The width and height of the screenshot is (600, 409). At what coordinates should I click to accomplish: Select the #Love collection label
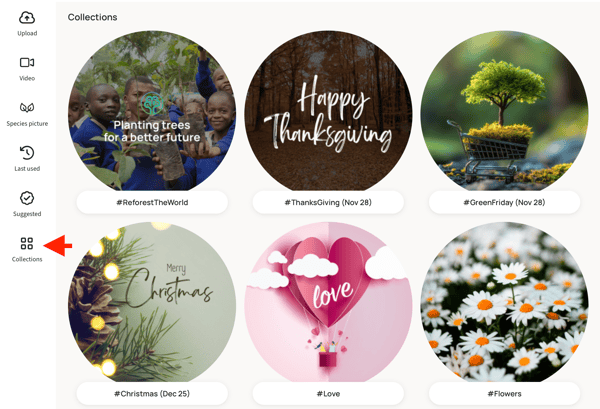pos(328,393)
